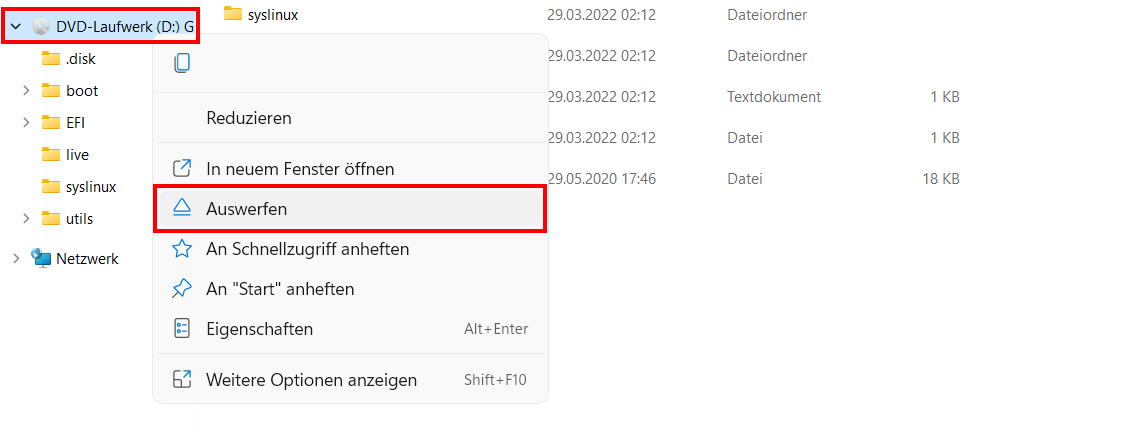Viewport: 1123px width, 432px height.
Task: Click the DVD-Laufwerk disc icon
Action: pyautogui.click(x=42, y=27)
